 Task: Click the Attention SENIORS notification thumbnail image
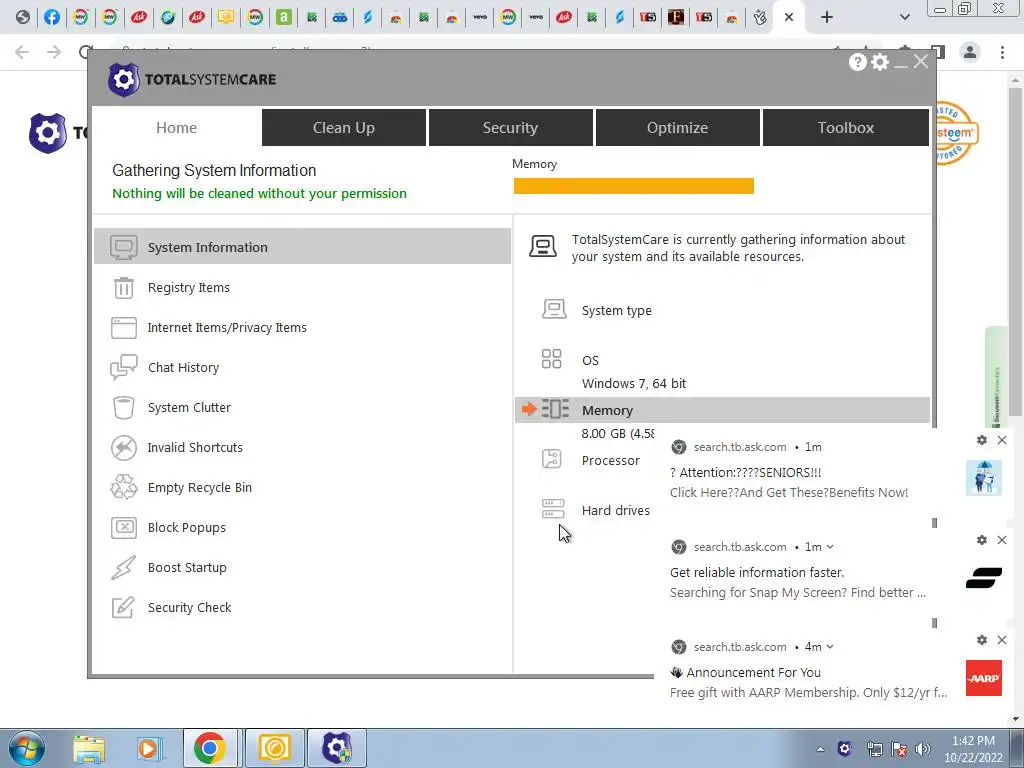click(984, 478)
